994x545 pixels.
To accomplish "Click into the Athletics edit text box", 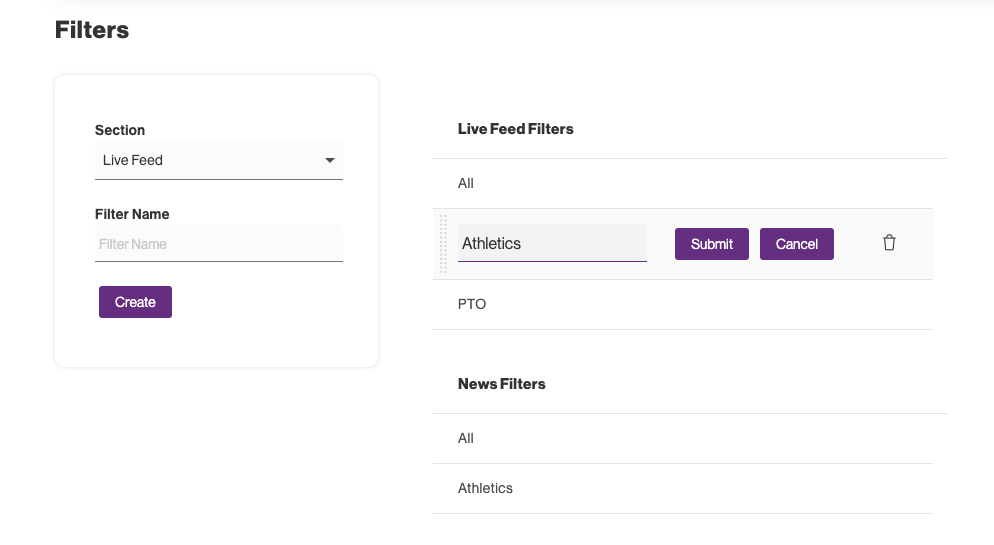I will coord(551,243).
